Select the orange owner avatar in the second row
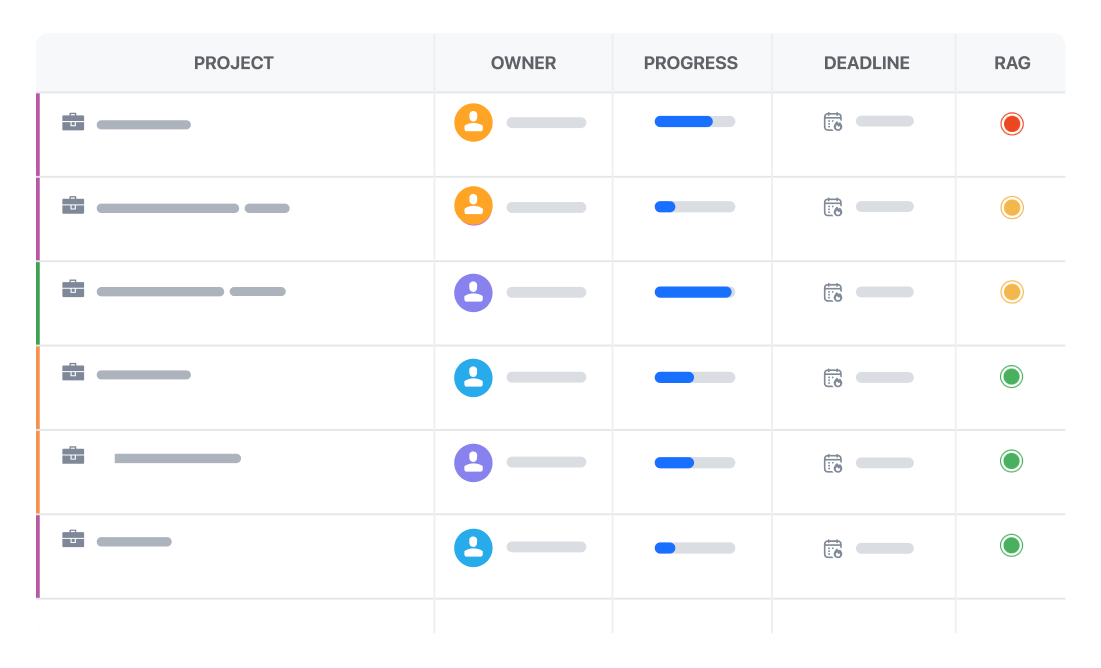Screen dimensions: 1101x668 (473, 206)
